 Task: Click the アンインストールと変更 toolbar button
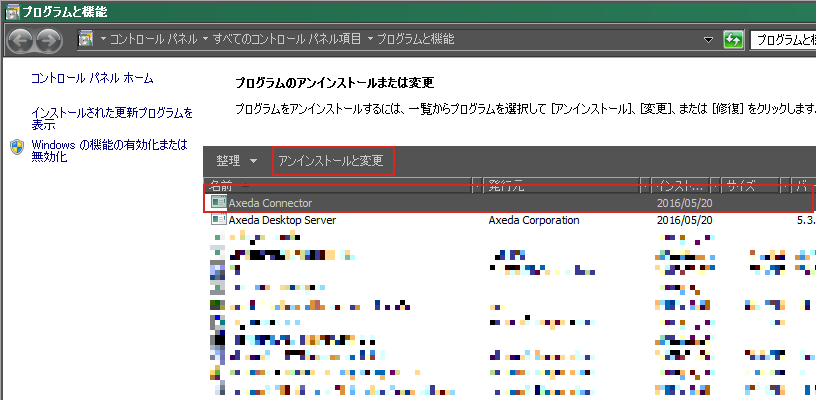[331, 161]
